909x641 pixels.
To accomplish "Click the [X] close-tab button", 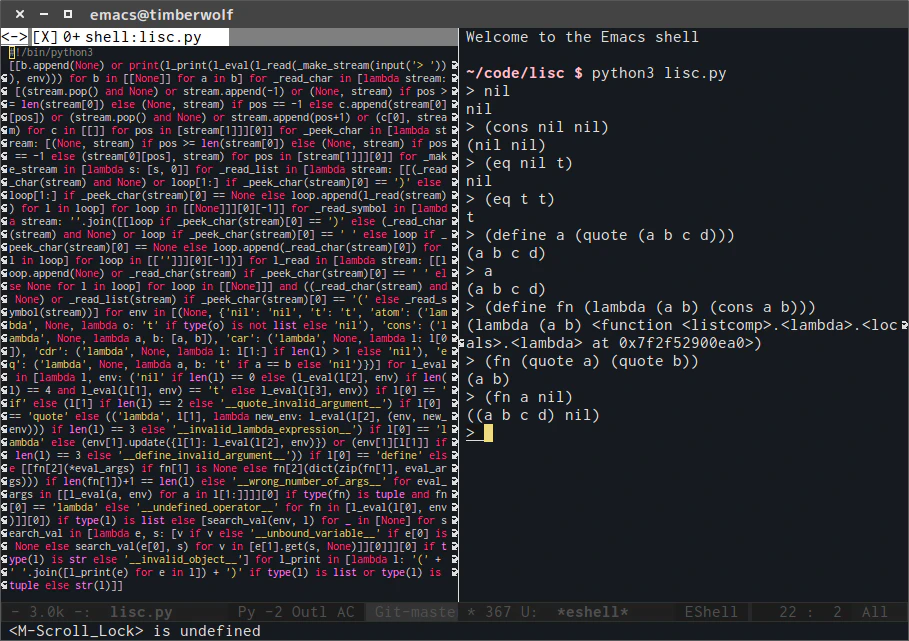I will pyautogui.click(x=45, y=37).
